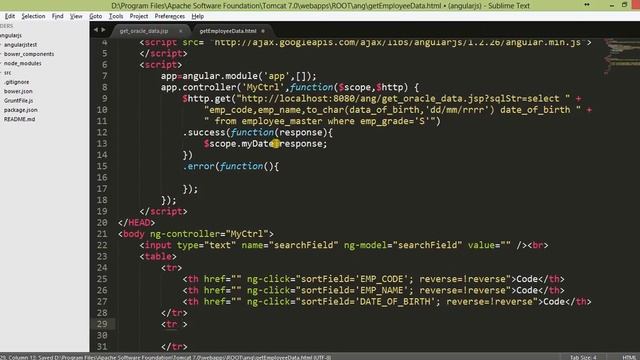Open the package.json file
The width and height of the screenshot is (640, 360).
(x=21, y=110)
